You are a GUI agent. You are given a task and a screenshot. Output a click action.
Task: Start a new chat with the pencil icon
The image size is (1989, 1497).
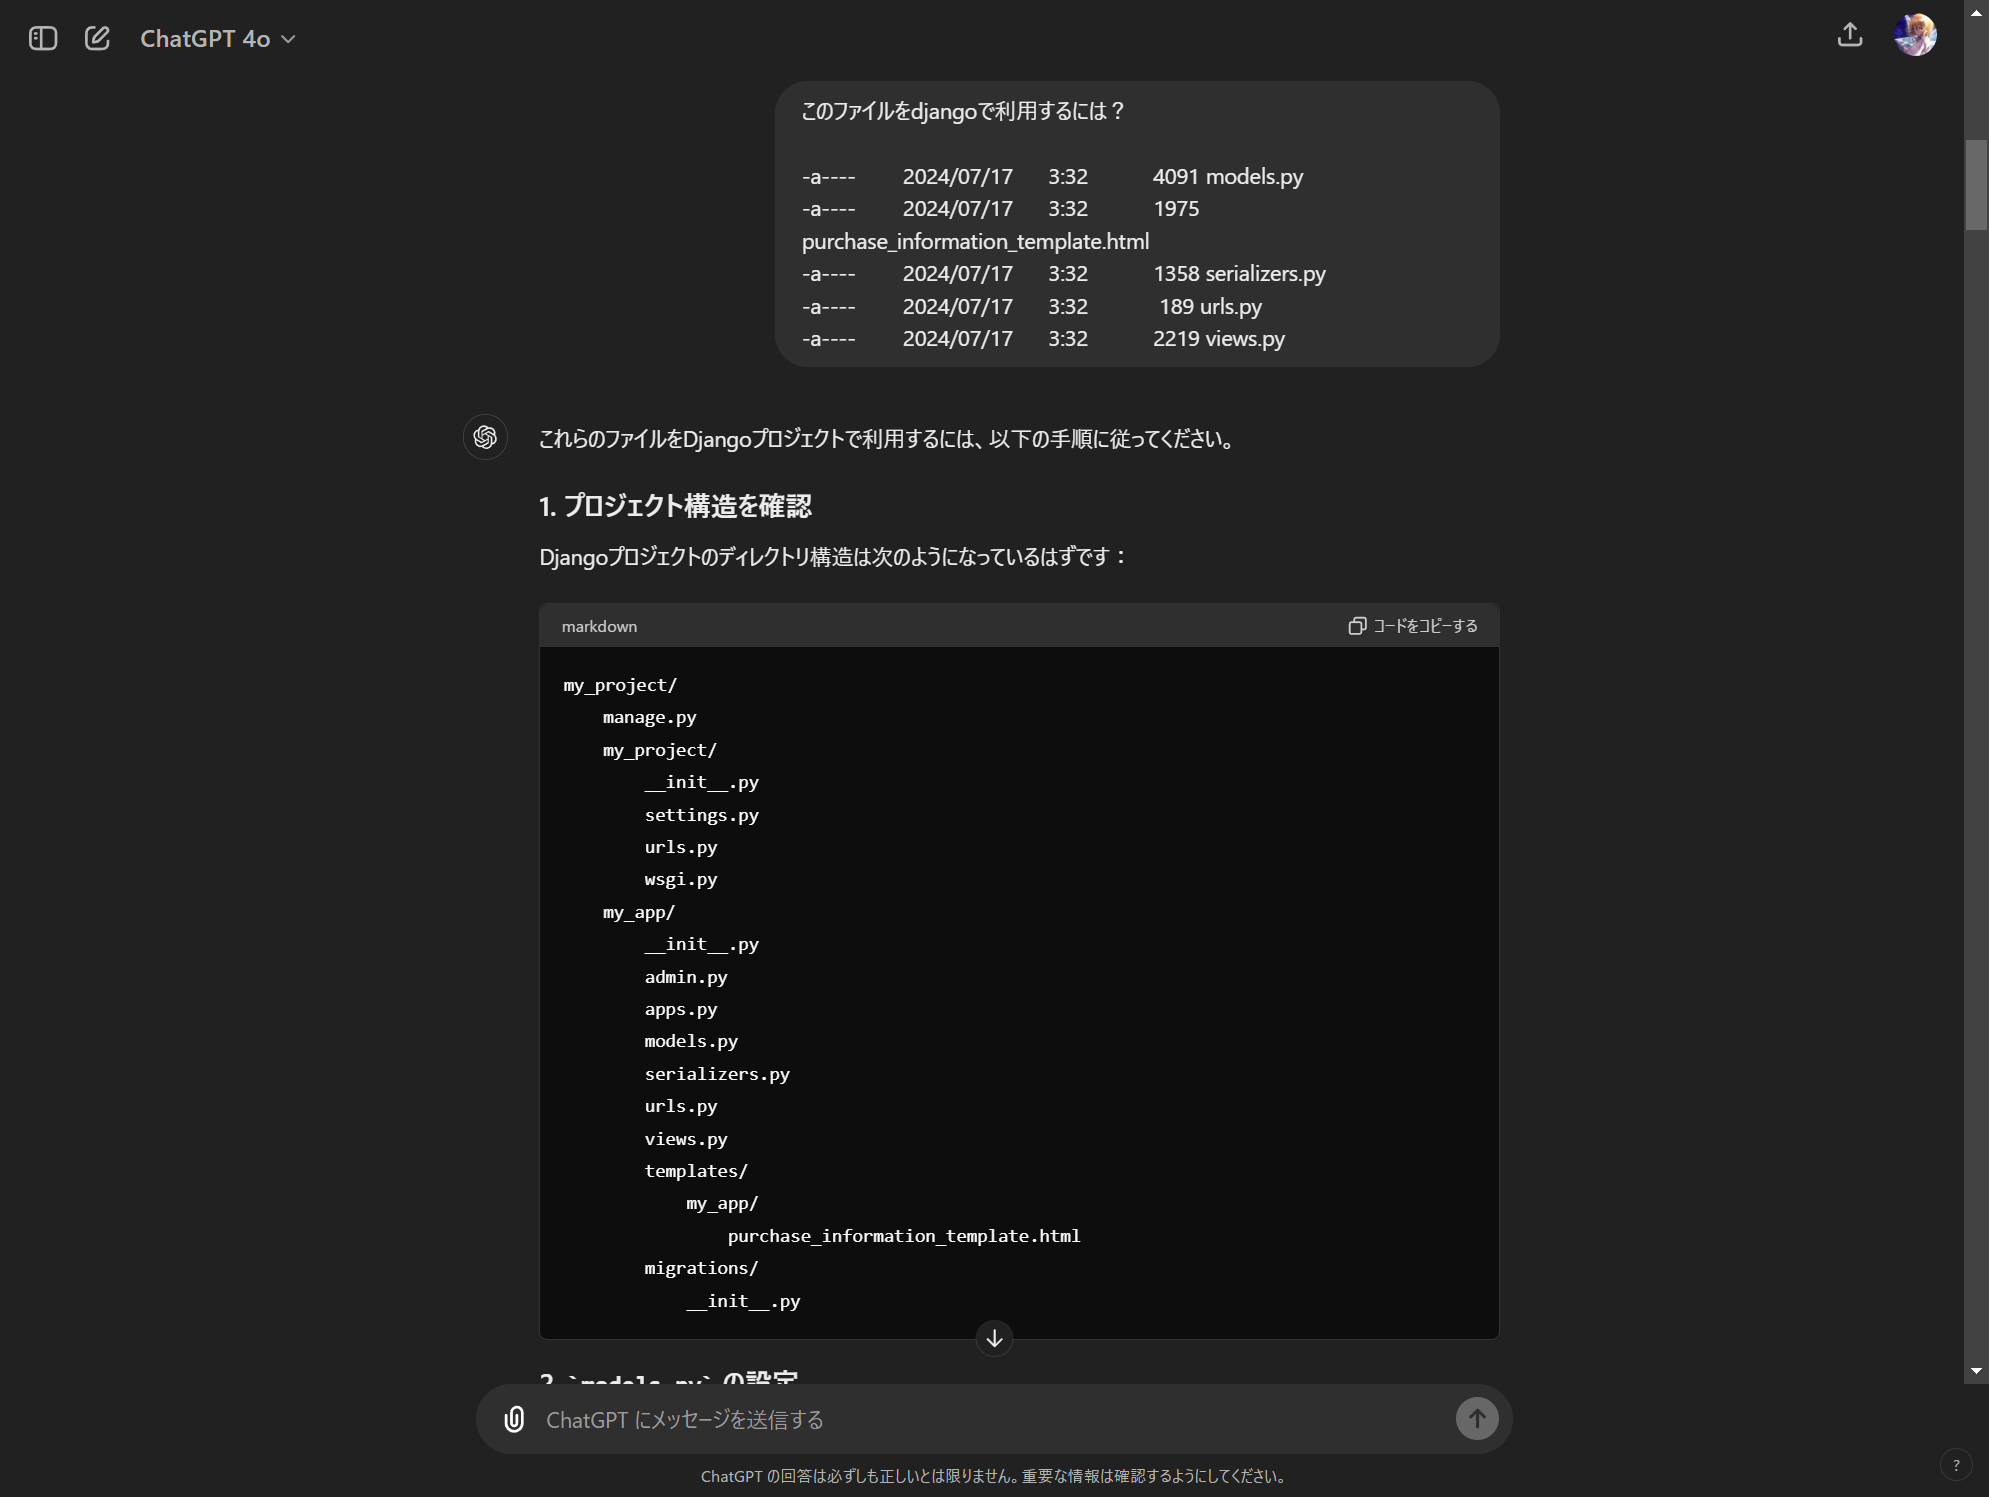click(97, 39)
